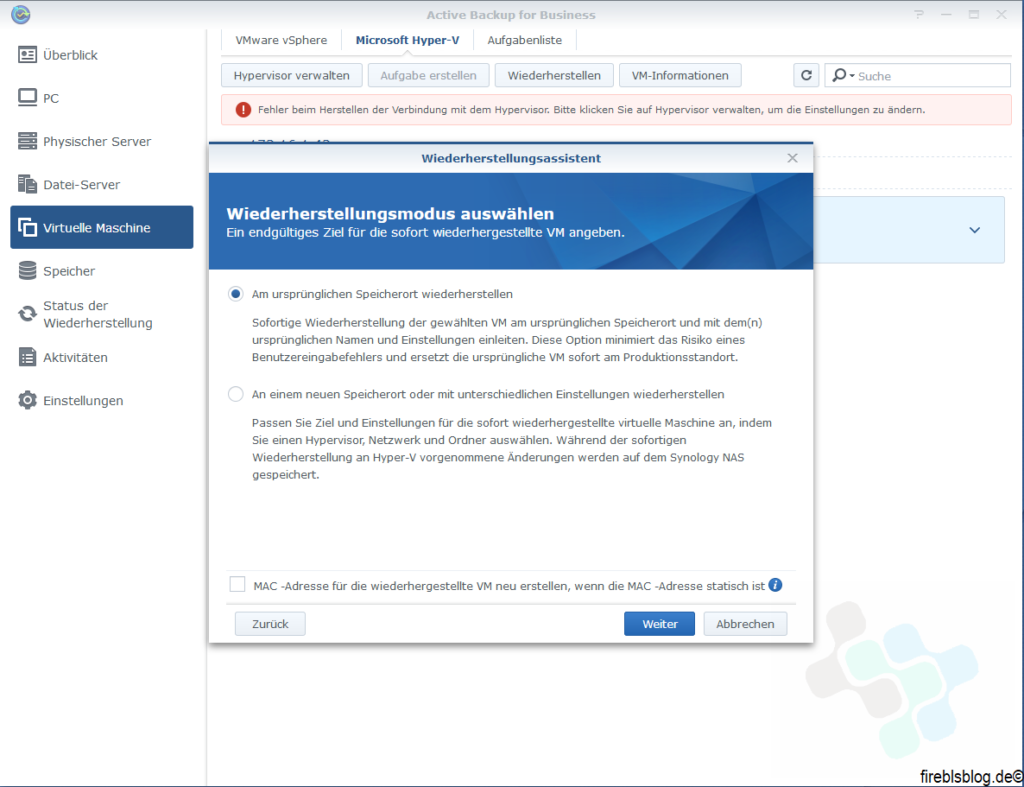The width and height of the screenshot is (1024, 787).
Task: Open Aktivitäten via the list icon
Action: [x=27, y=357]
